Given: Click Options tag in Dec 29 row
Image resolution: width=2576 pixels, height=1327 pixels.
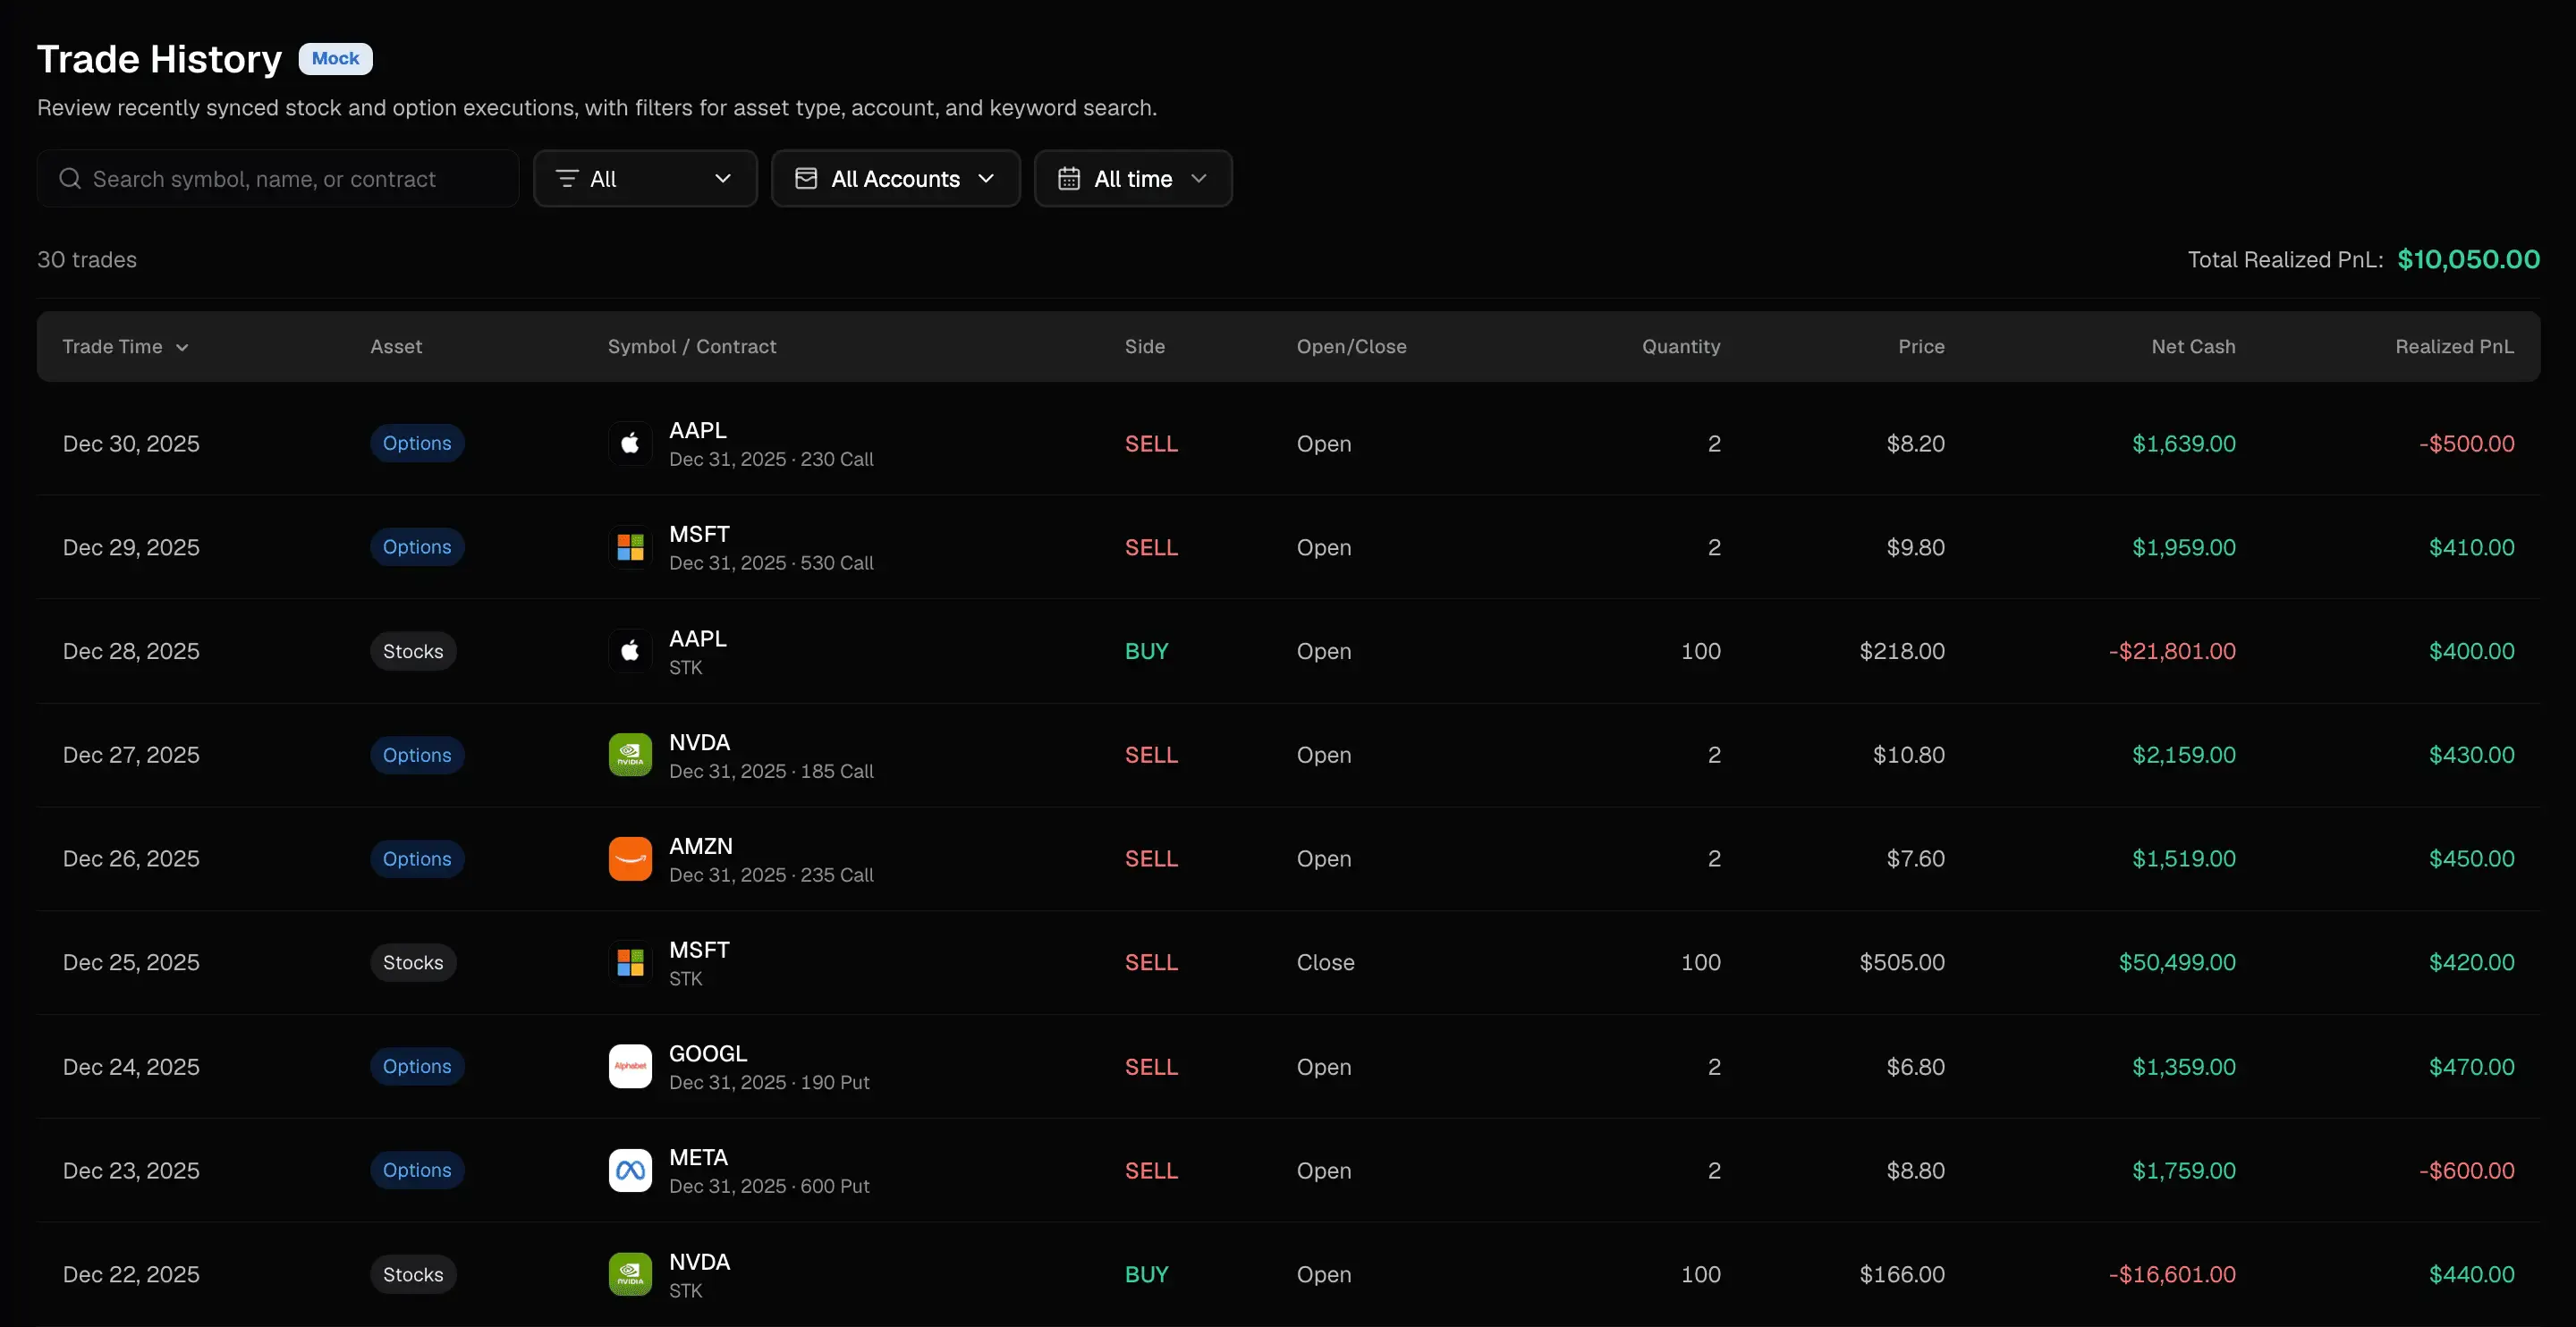Looking at the screenshot, I should click(417, 547).
